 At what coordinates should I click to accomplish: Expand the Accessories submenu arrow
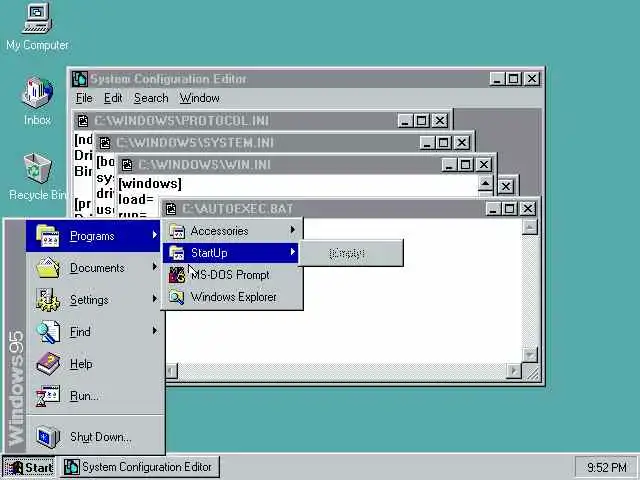pyautogui.click(x=293, y=230)
